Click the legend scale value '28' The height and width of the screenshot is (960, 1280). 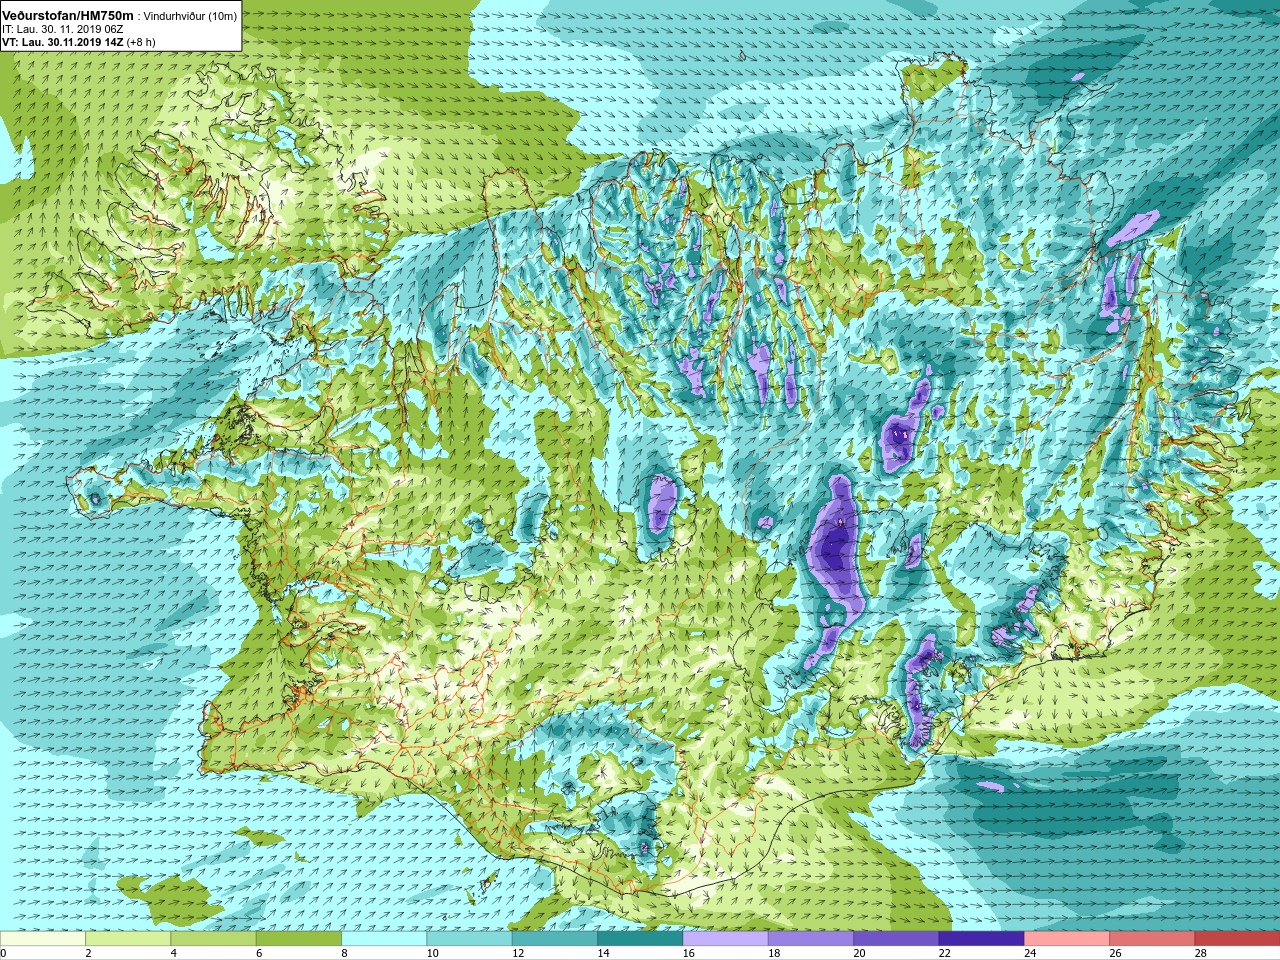(1201, 953)
